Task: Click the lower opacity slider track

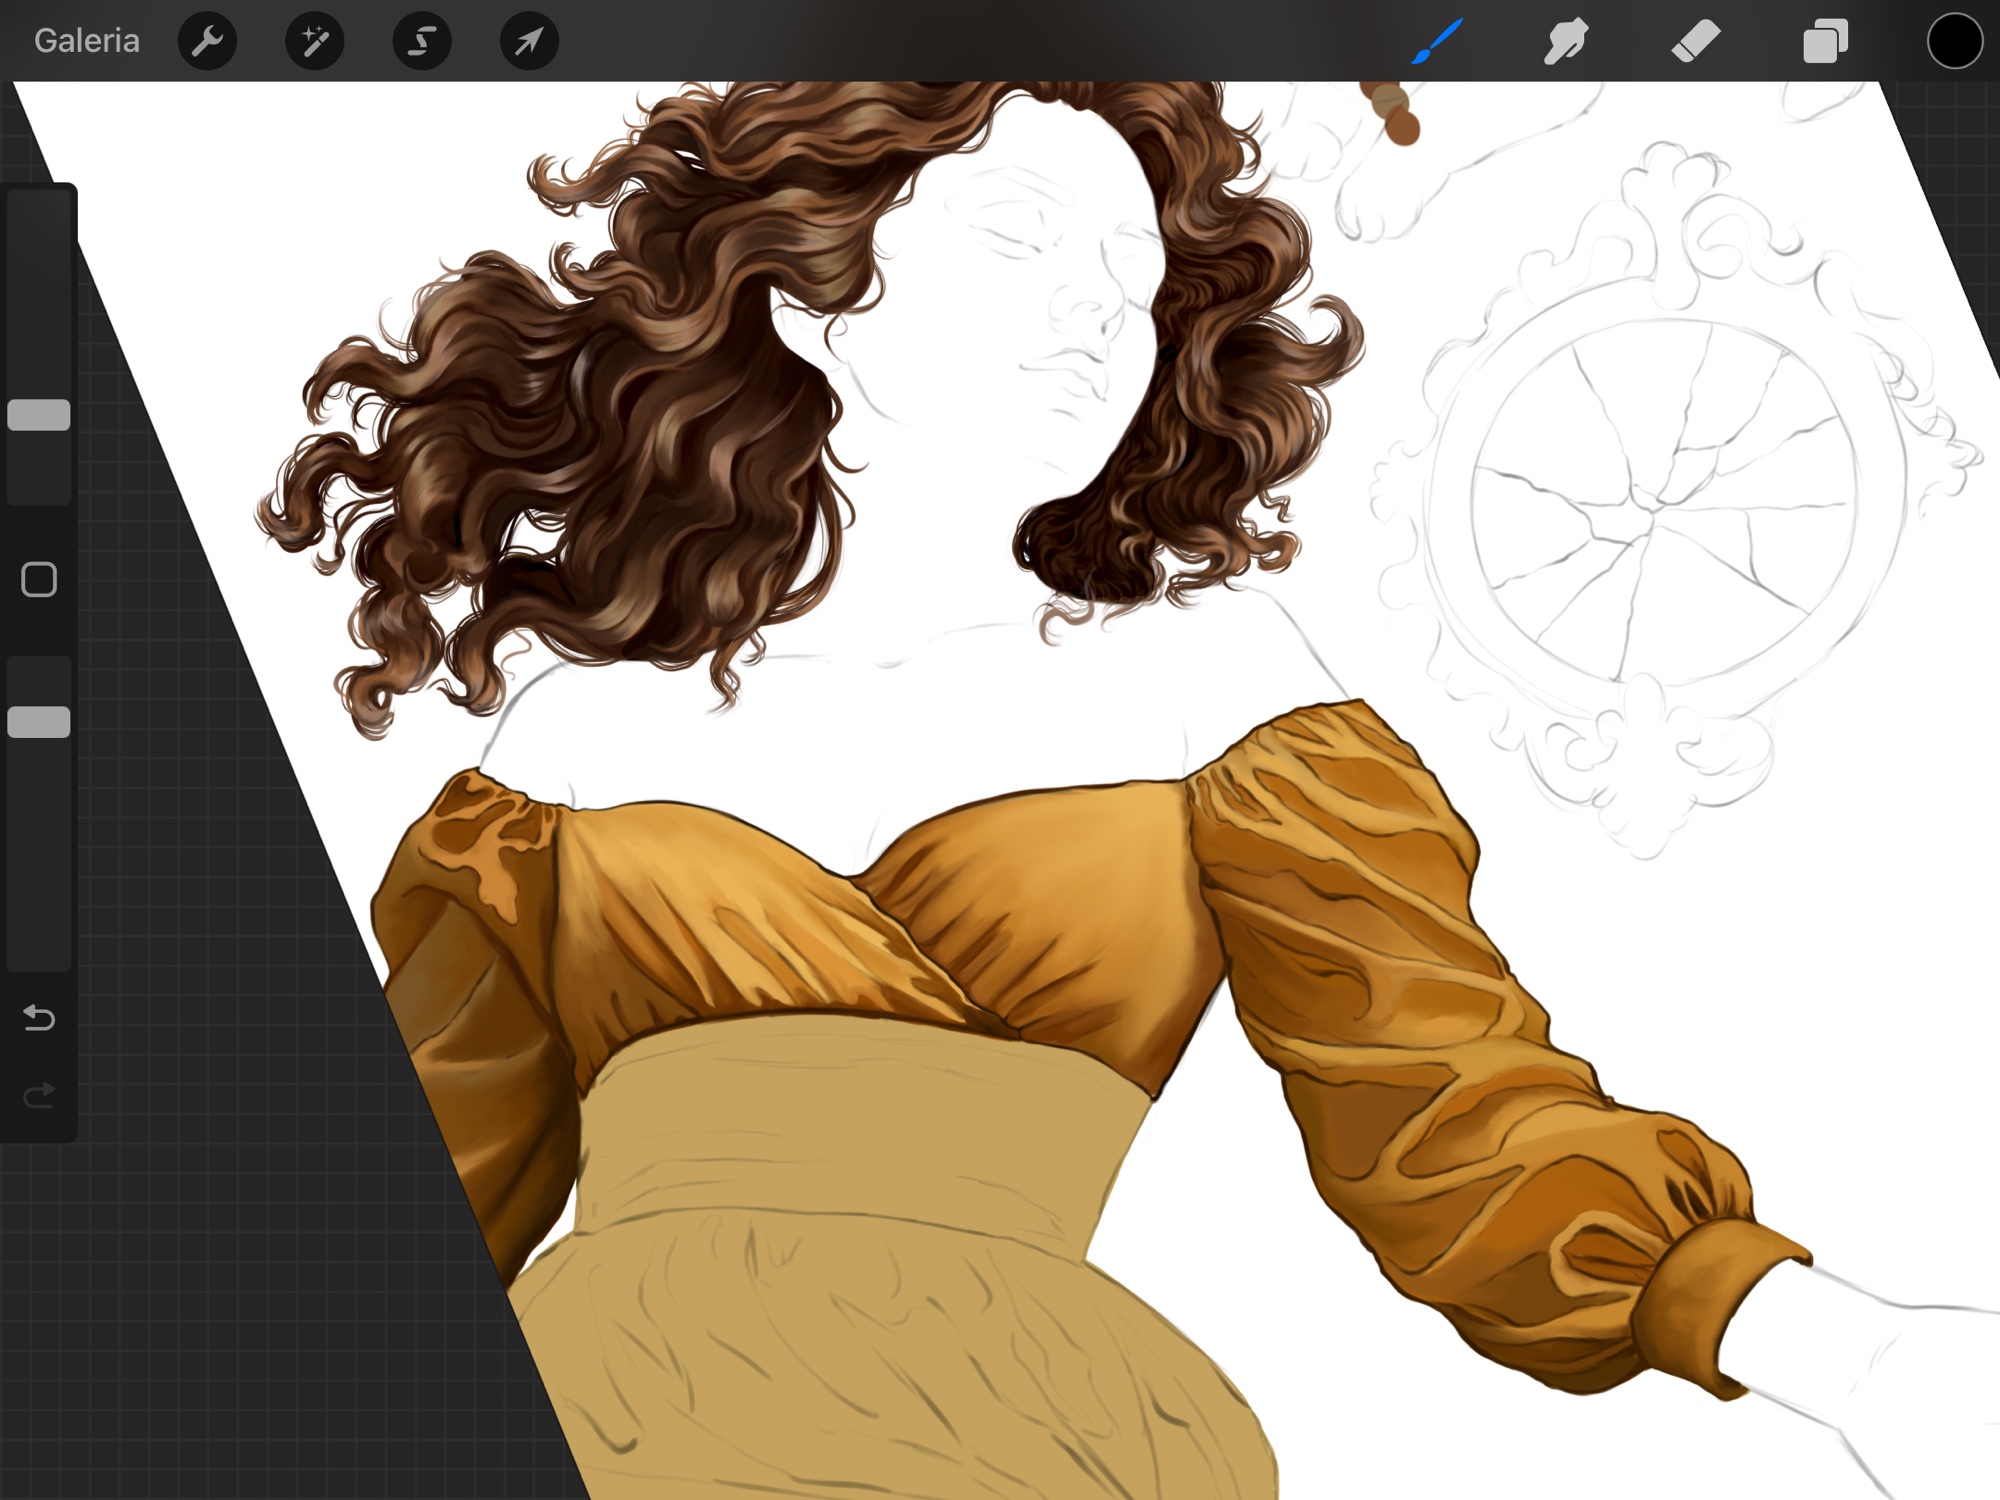Action: 39,860
